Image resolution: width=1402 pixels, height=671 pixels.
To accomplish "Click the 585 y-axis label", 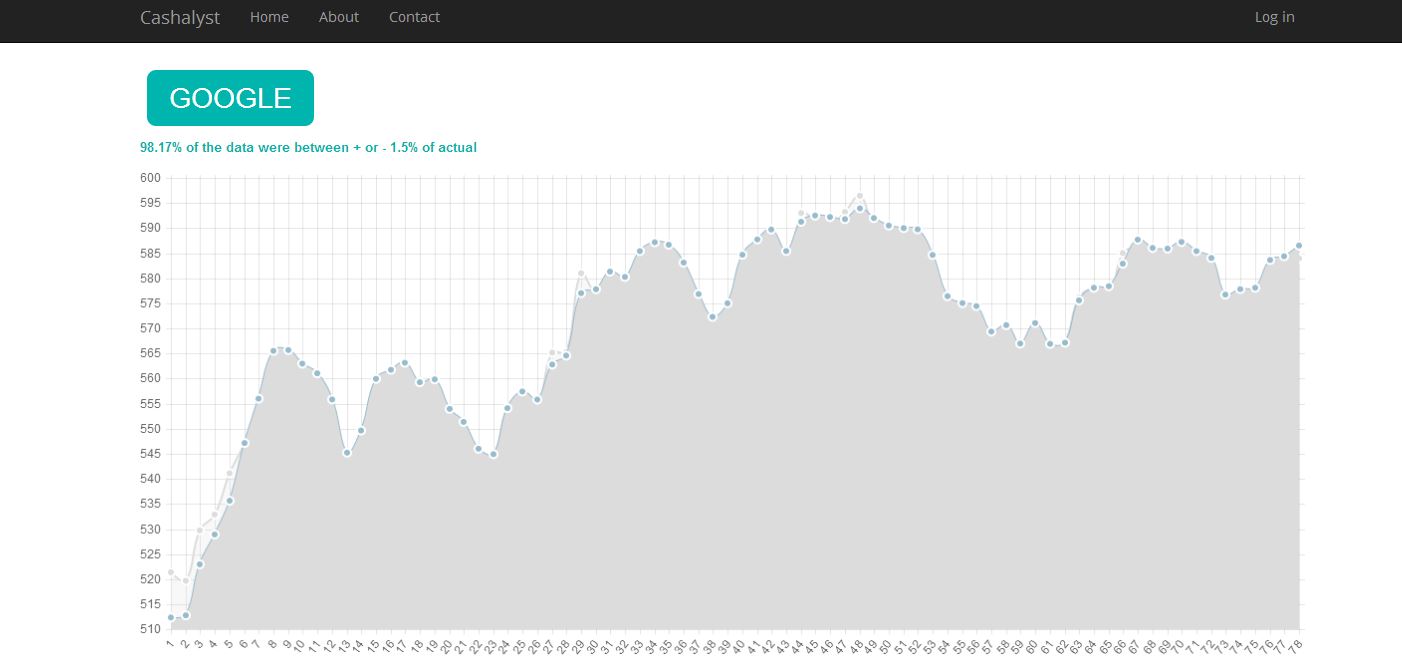I will [x=150, y=253].
